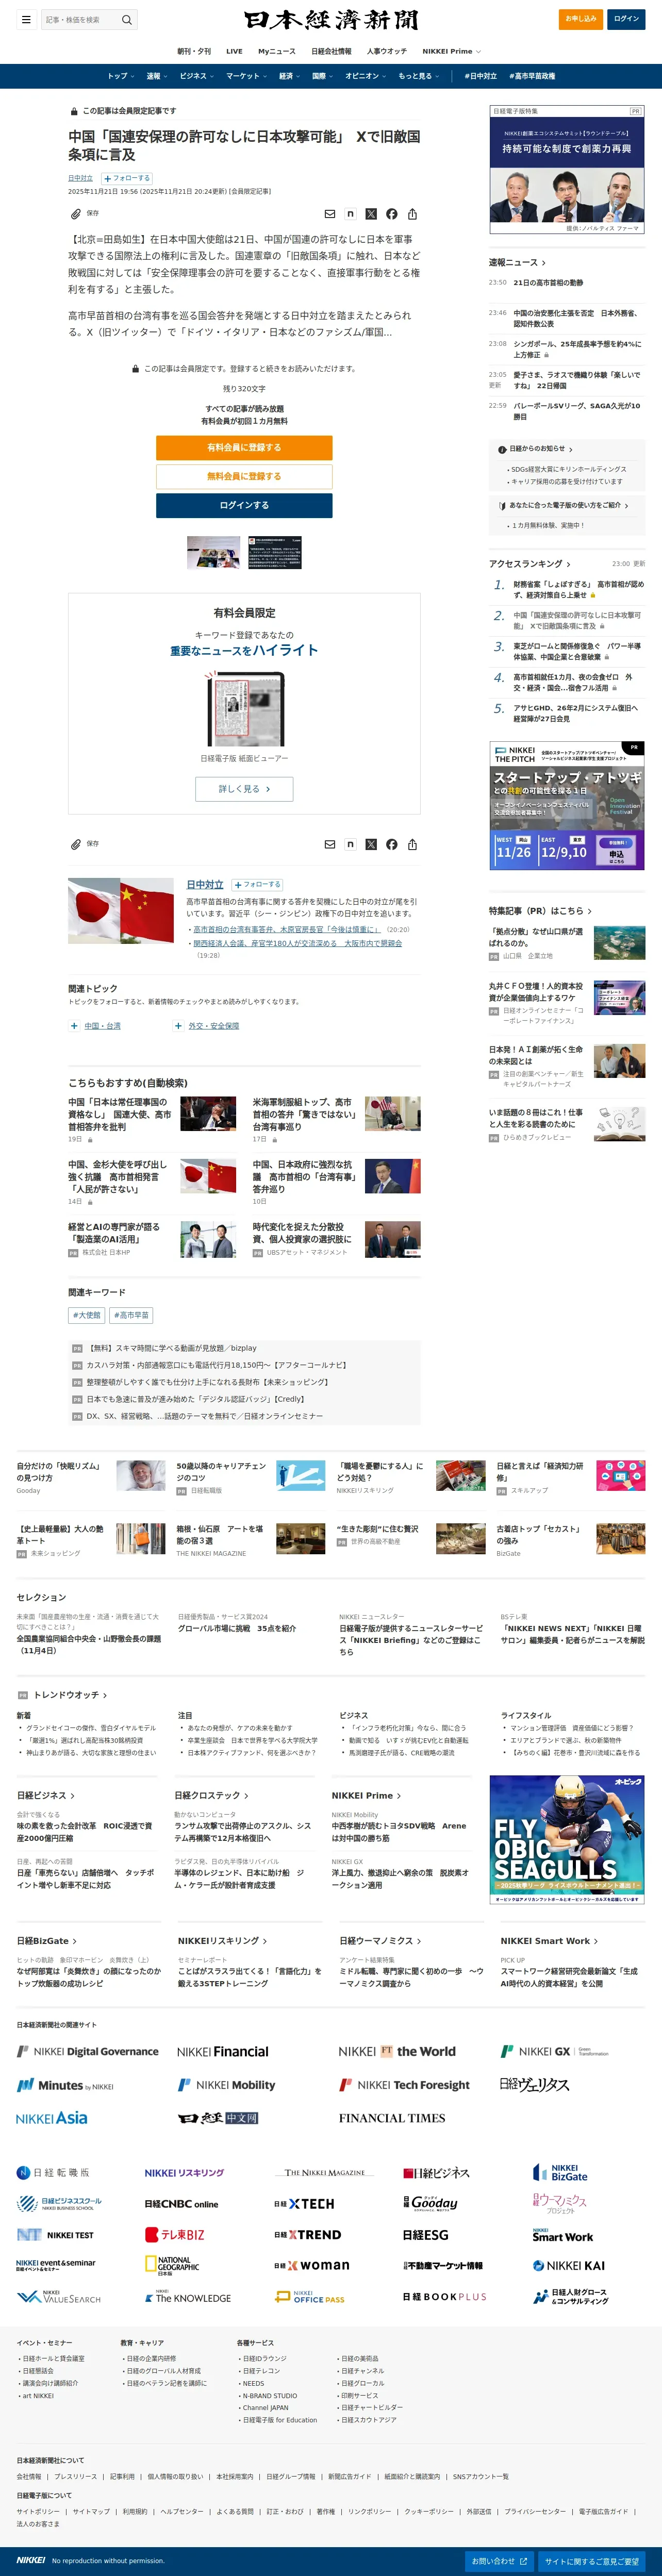
Task: Expand the トップ navigation dropdown
Action: pos(120,76)
